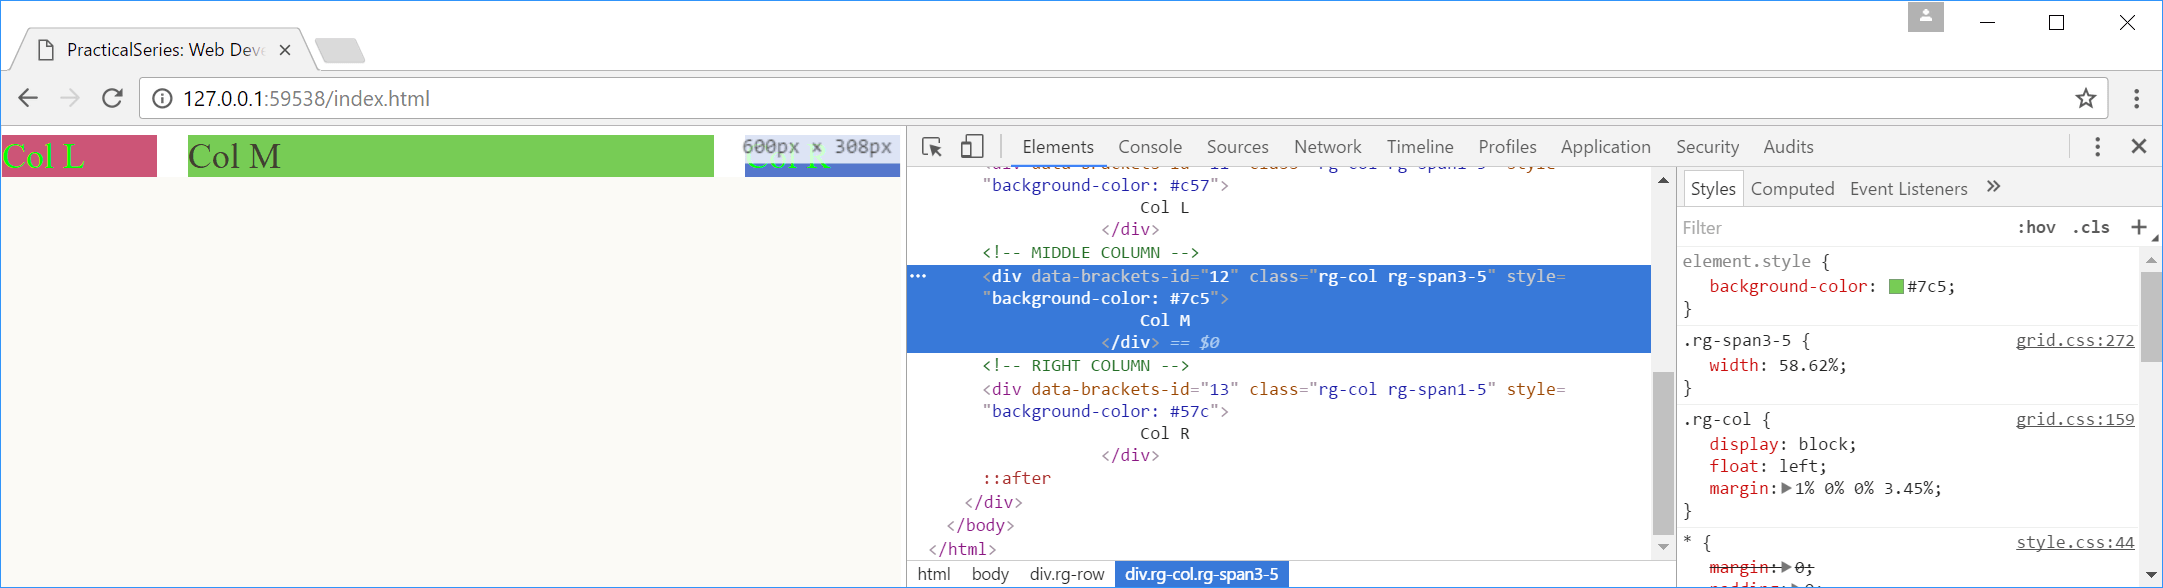2163x588 pixels.
Task: Click the float: left declaration
Action: (1768, 466)
